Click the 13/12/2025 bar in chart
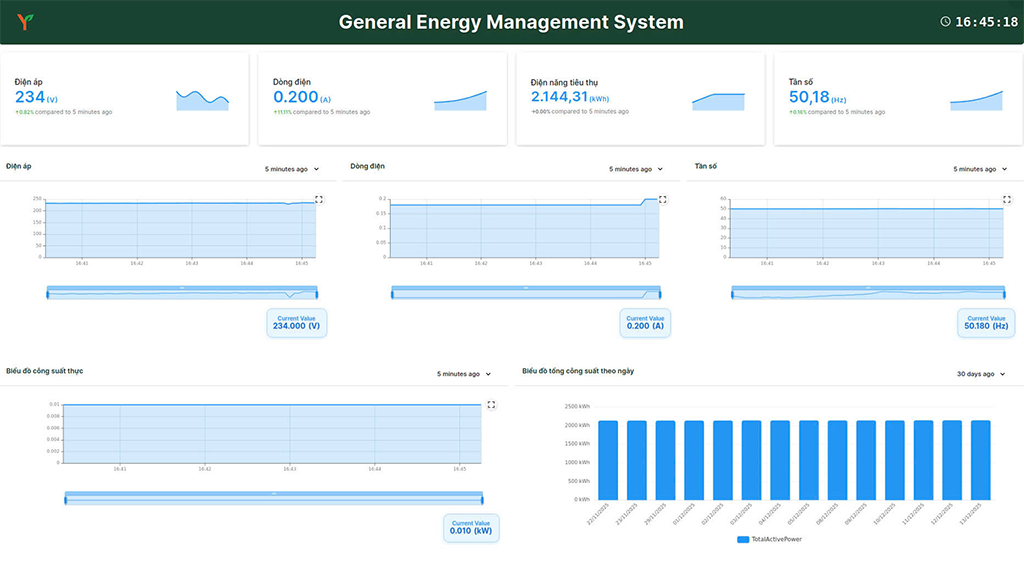 tap(980, 460)
